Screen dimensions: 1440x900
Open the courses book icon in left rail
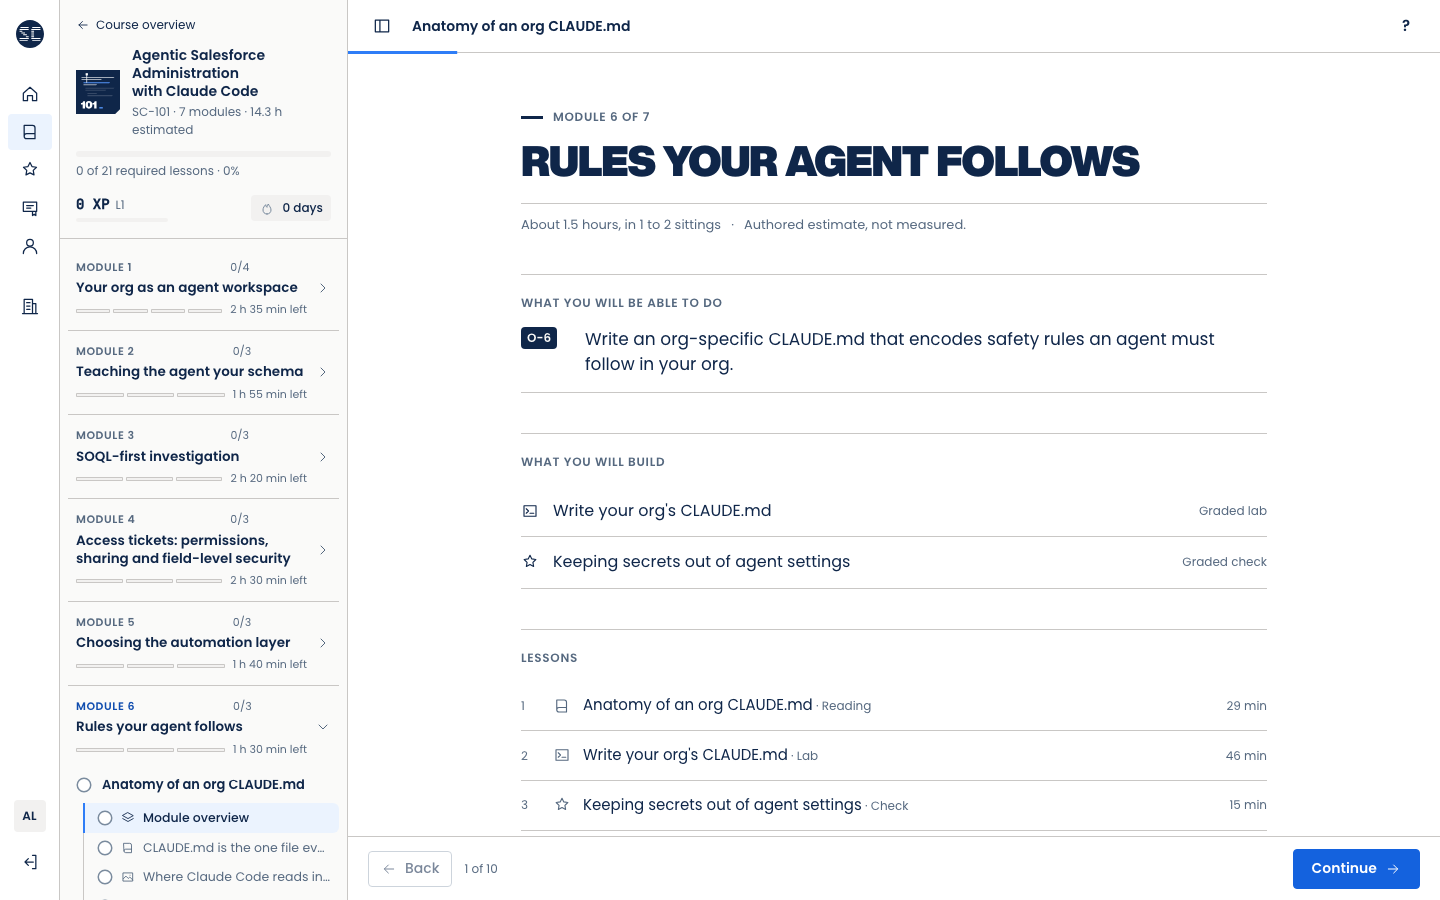[30, 132]
